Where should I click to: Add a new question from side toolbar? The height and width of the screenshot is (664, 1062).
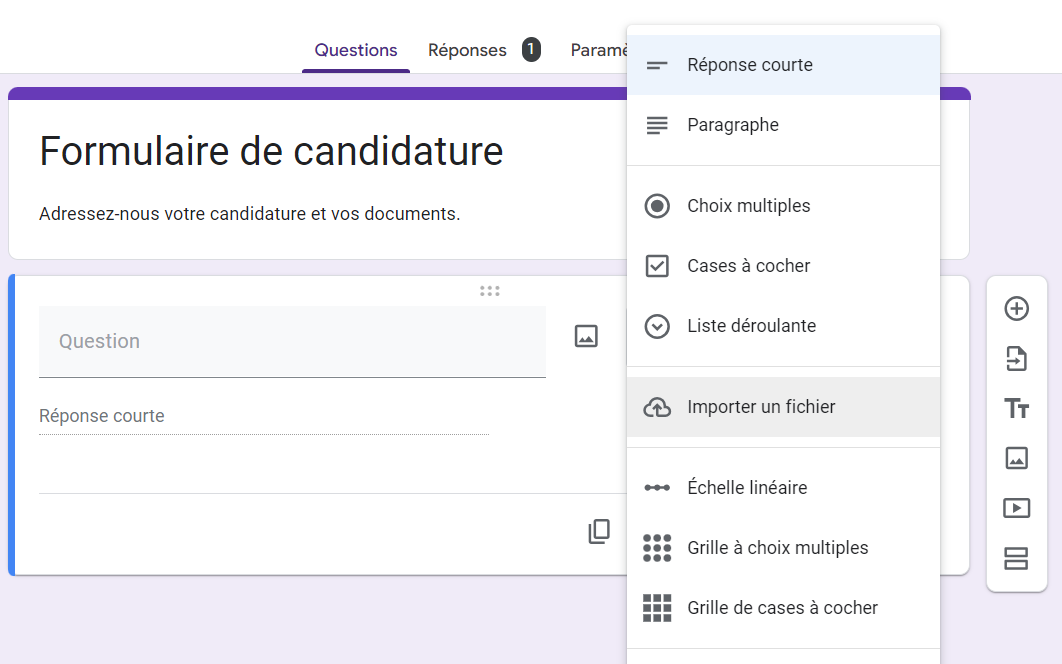coord(1016,309)
